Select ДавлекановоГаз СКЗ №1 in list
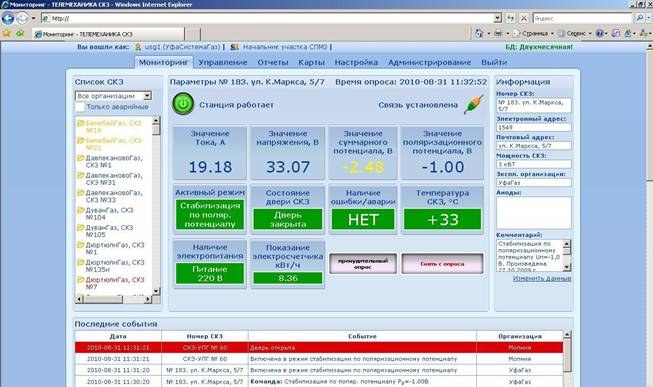The height and width of the screenshot is (387, 653). [114, 162]
